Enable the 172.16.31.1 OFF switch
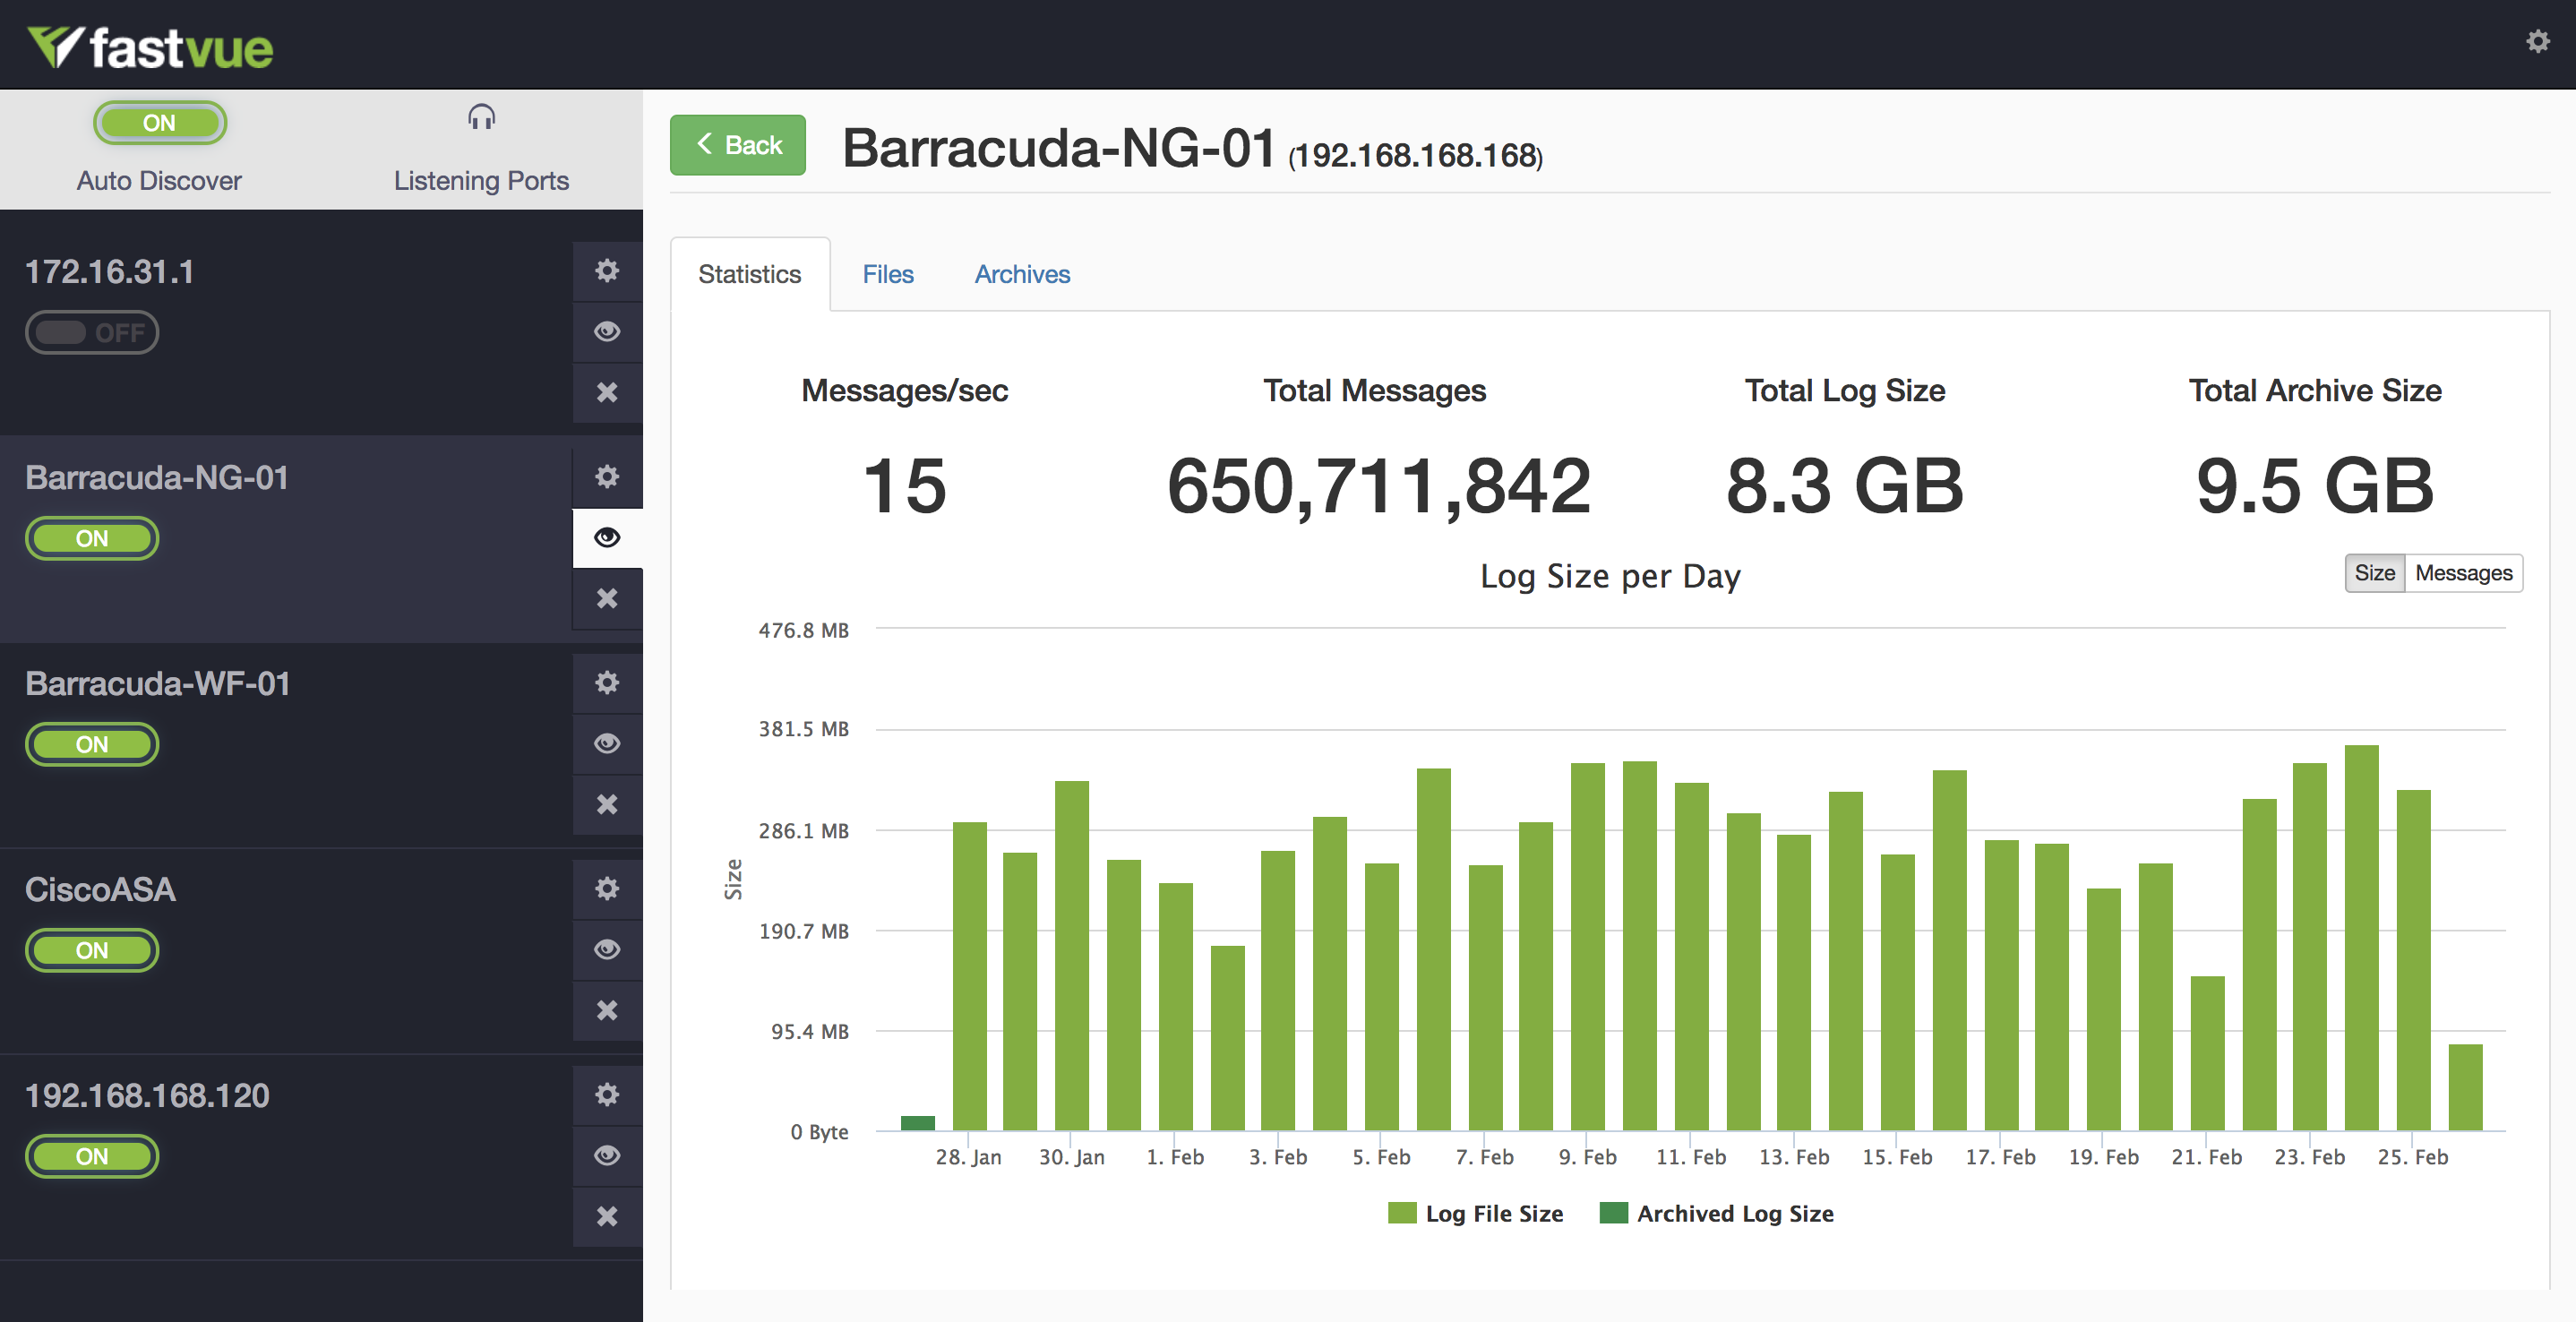 coord(92,332)
